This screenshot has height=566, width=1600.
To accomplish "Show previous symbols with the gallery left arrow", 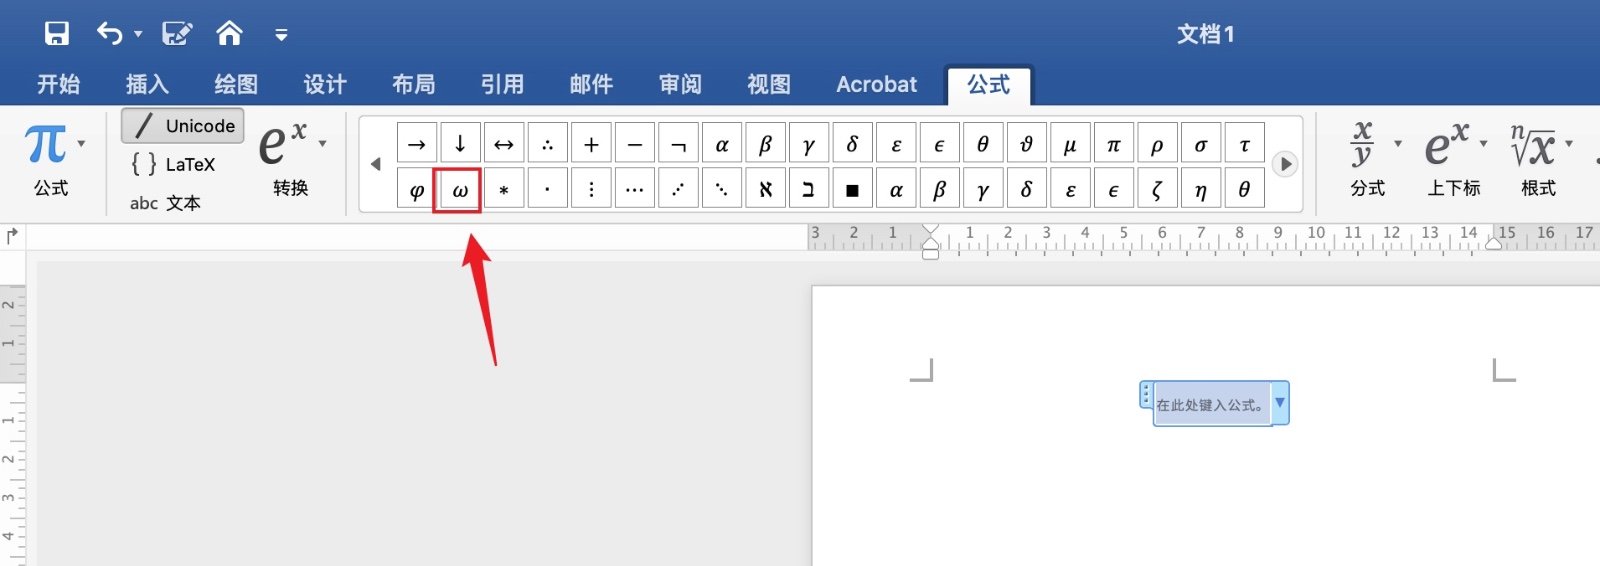I will point(376,164).
